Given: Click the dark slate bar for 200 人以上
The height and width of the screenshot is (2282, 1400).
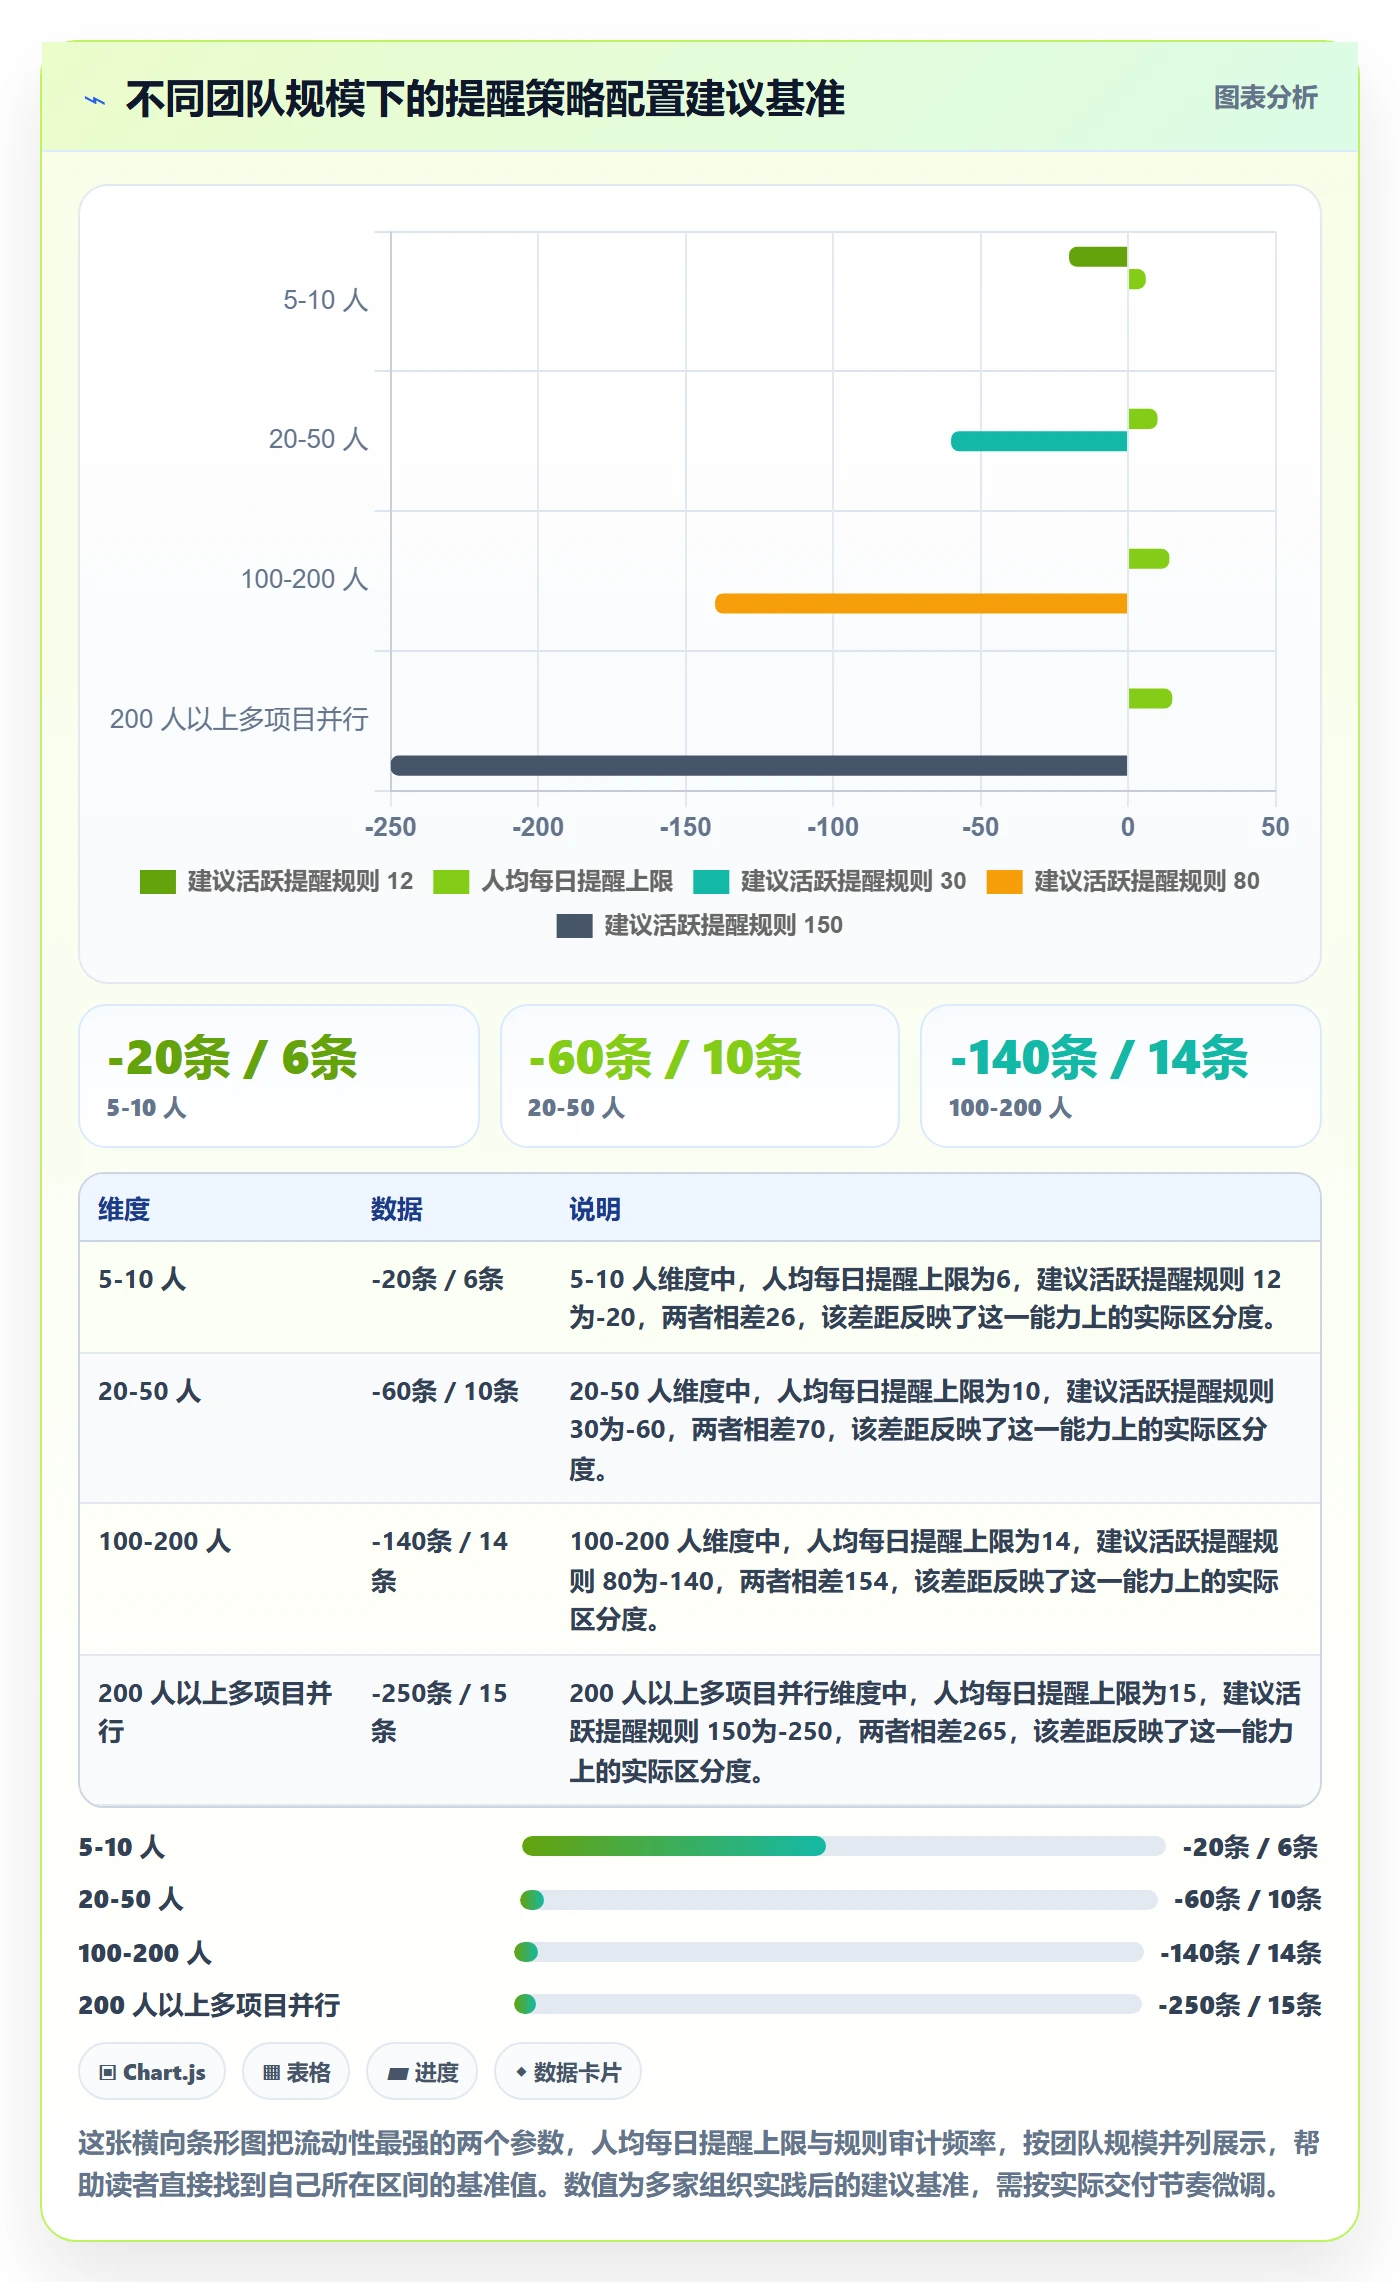Looking at the screenshot, I should (x=759, y=765).
